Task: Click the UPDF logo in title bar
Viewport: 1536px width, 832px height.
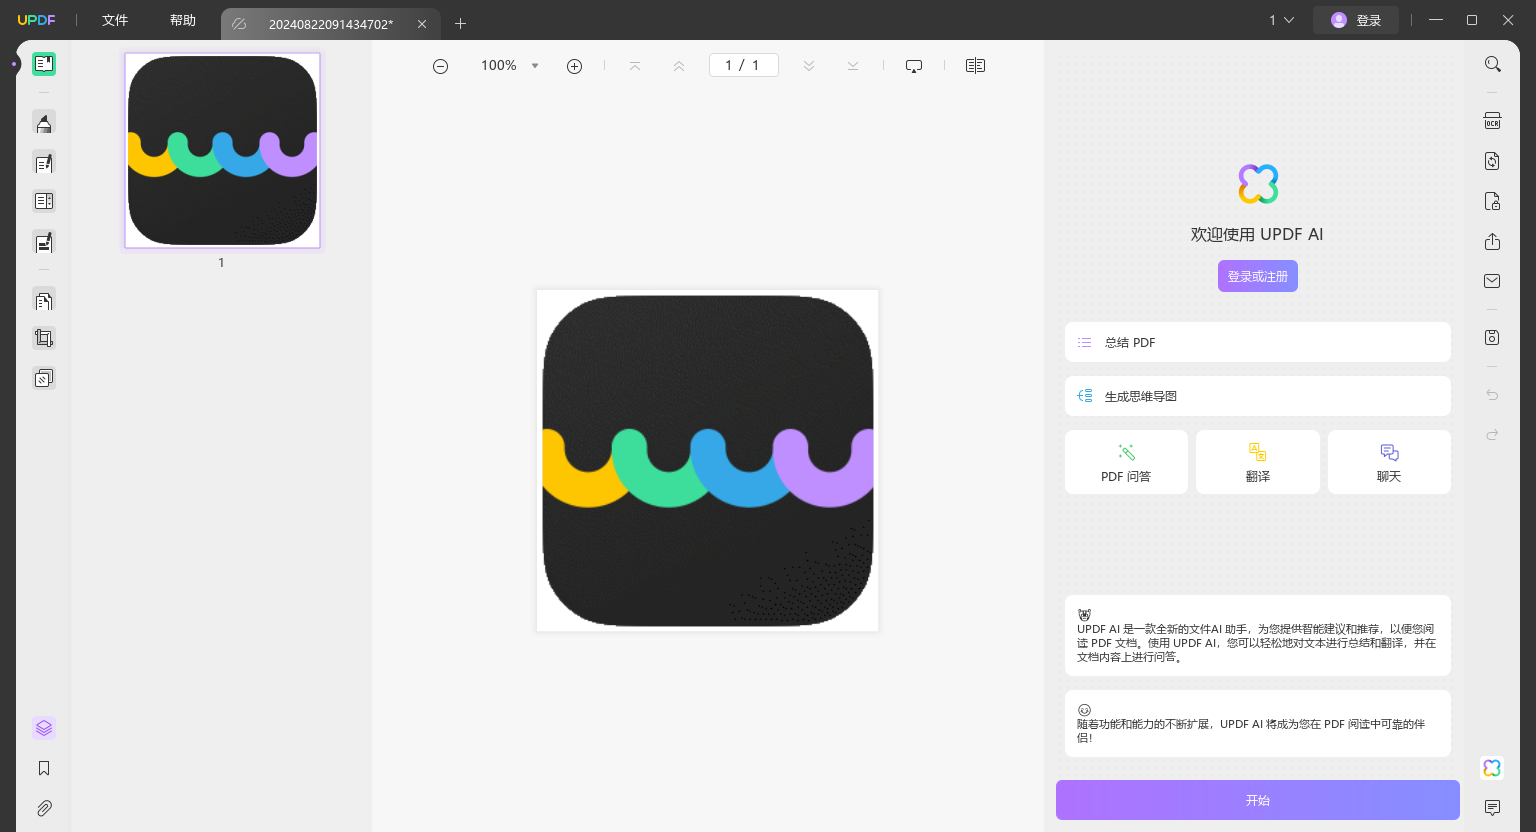Action: (x=36, y=20)
